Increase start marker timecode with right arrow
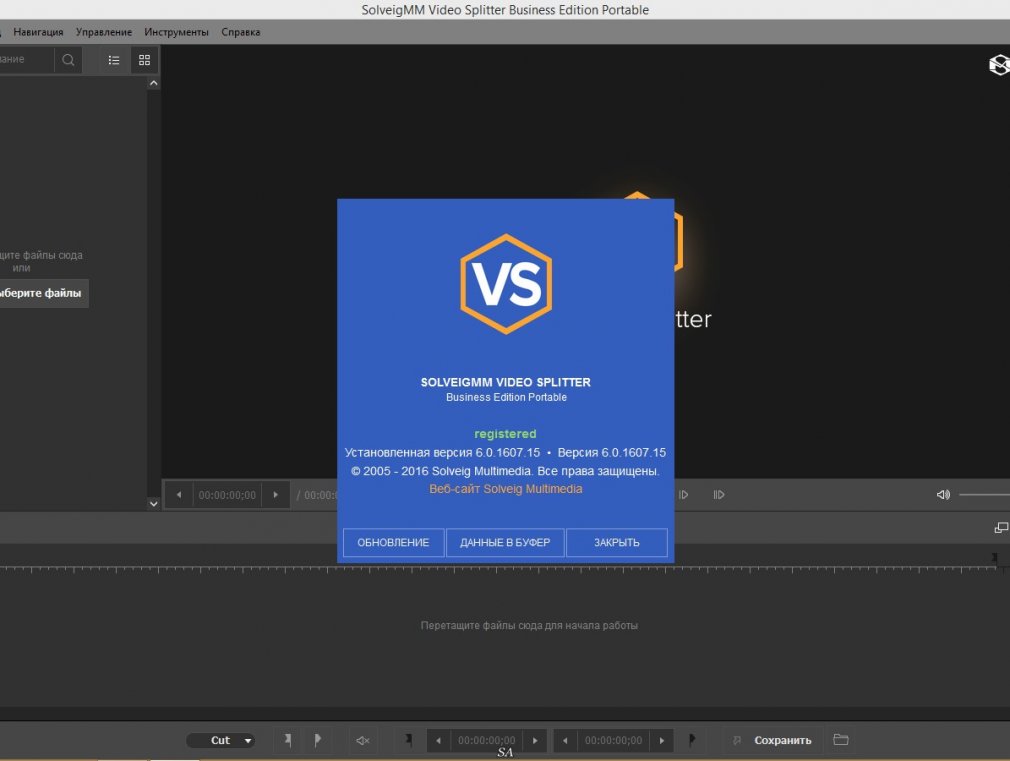Image resolution: width=1010 pixels, height=761 pixels. 535,740
